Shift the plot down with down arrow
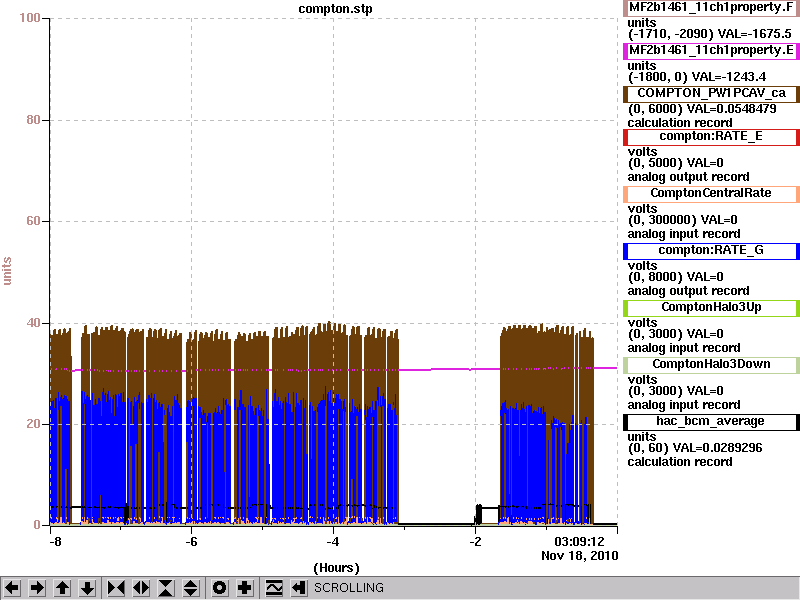This screenshot has height=600, width=800. point(87,588)
